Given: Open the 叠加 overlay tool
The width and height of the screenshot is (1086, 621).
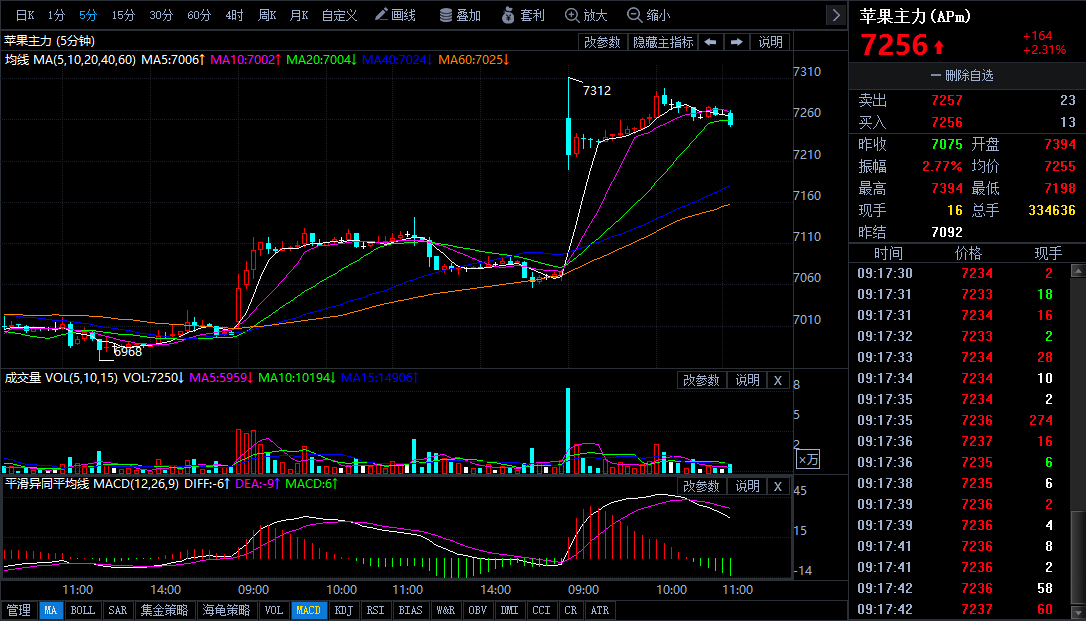Looking at the screenshot, I should (x=460, y=15).
